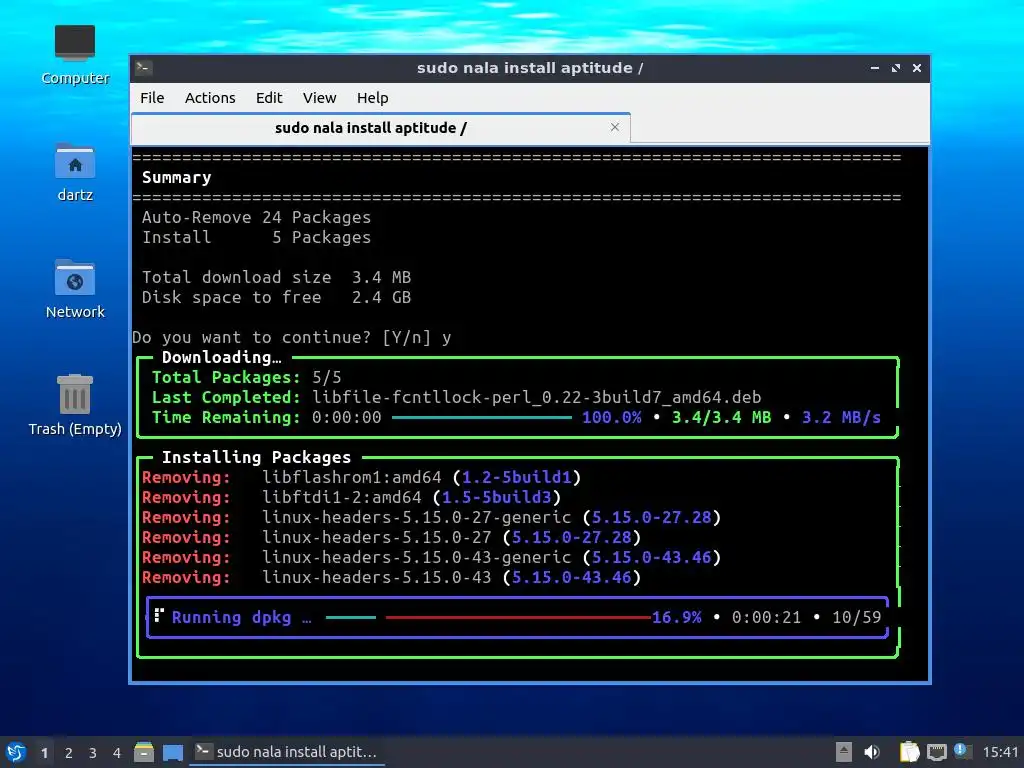Open the Network desktop icon
The image size is (1024, 768).
click(75, 289)
